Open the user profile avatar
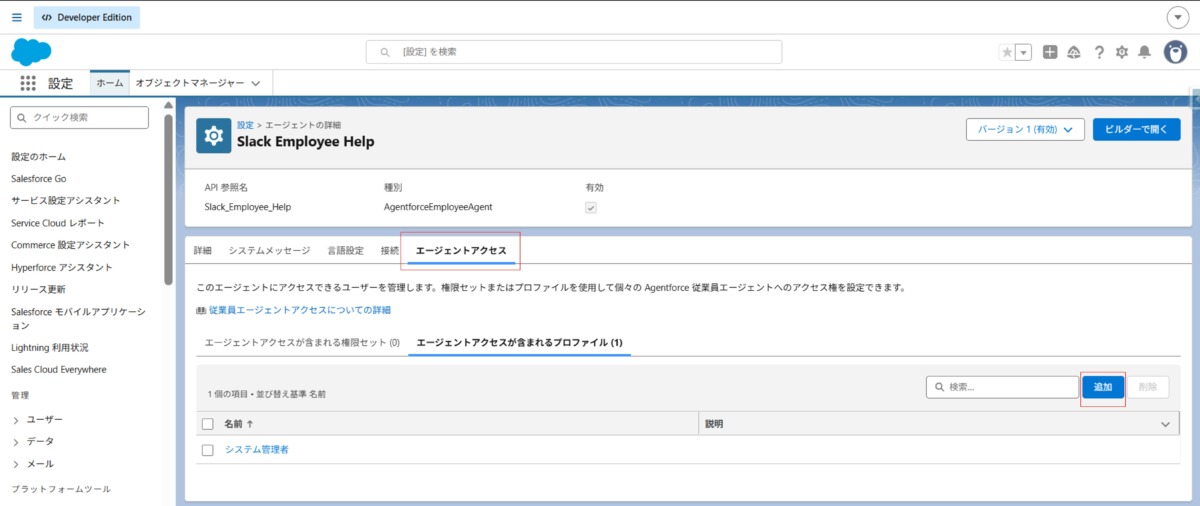Viewport: 1200px width, 506px height. pos(1175,52)
